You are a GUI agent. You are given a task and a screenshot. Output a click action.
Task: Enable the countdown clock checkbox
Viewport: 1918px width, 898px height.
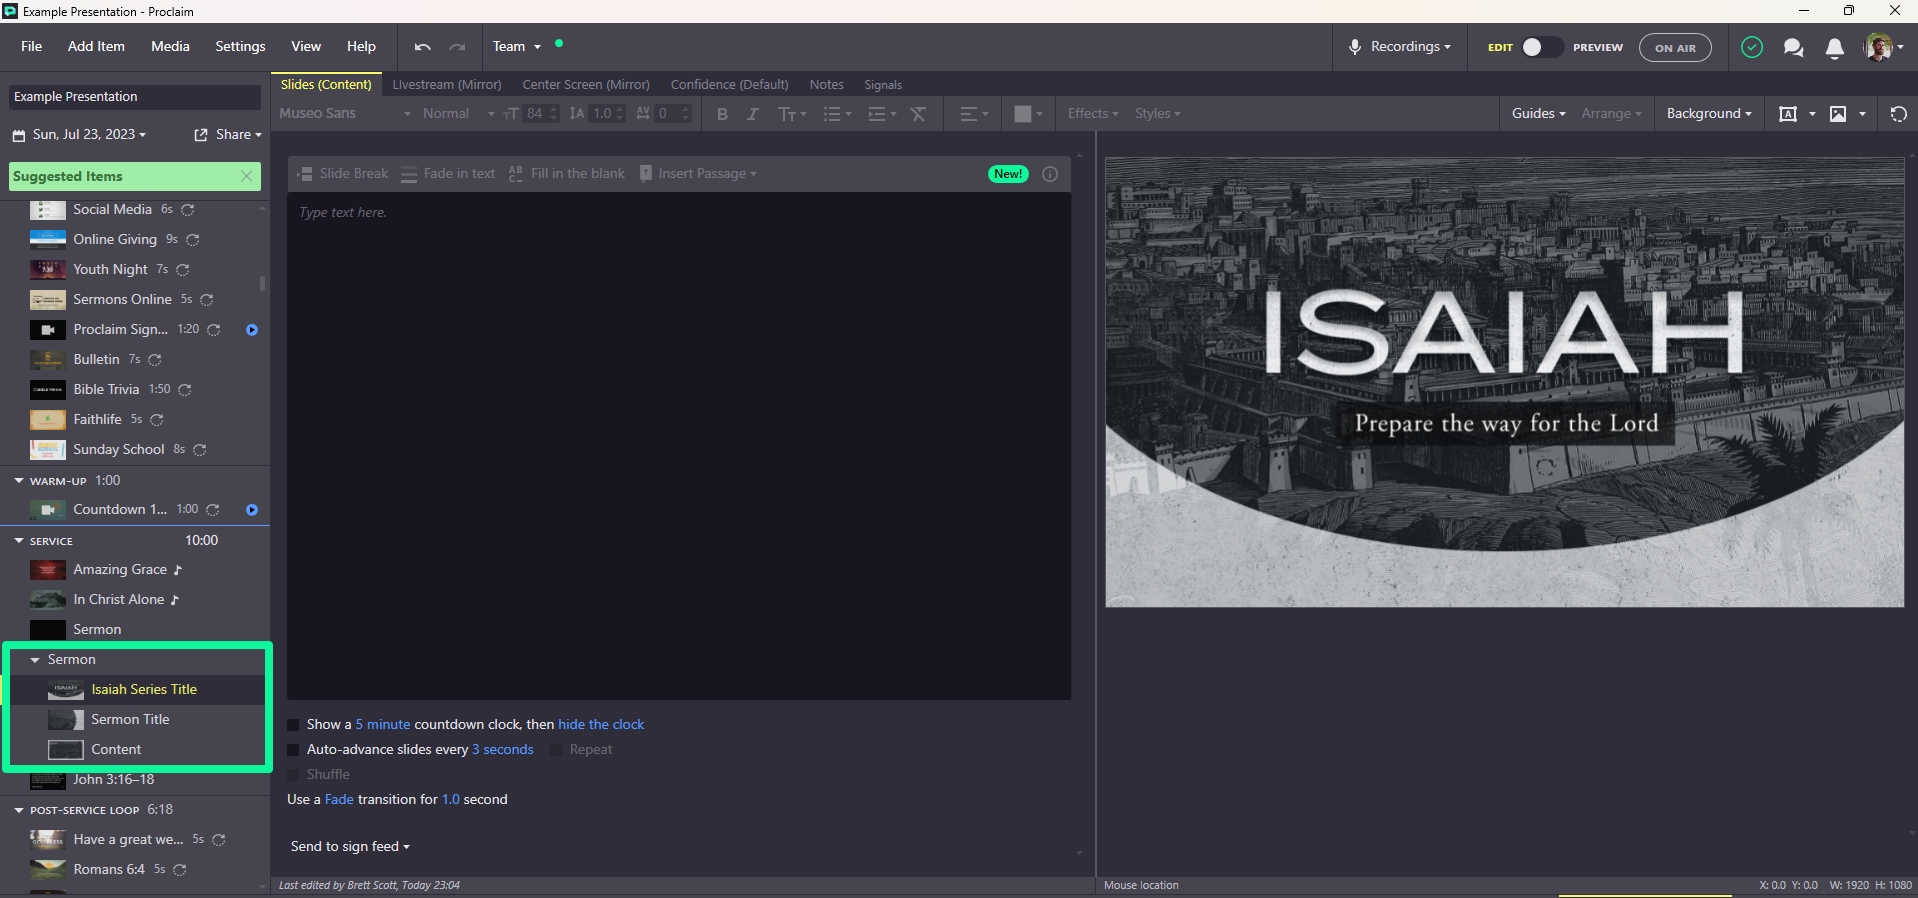[293, 725]
